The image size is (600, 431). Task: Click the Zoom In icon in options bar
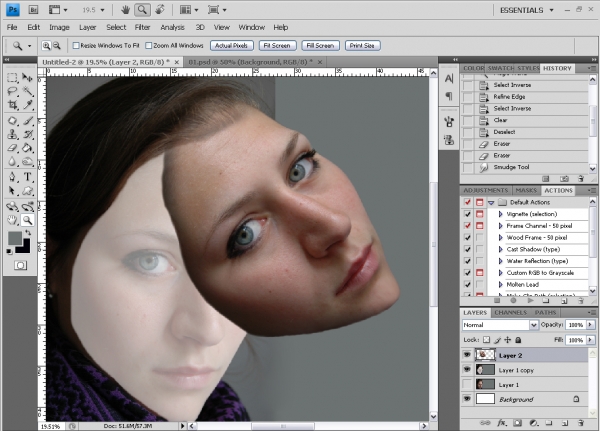tap(46, 46)
